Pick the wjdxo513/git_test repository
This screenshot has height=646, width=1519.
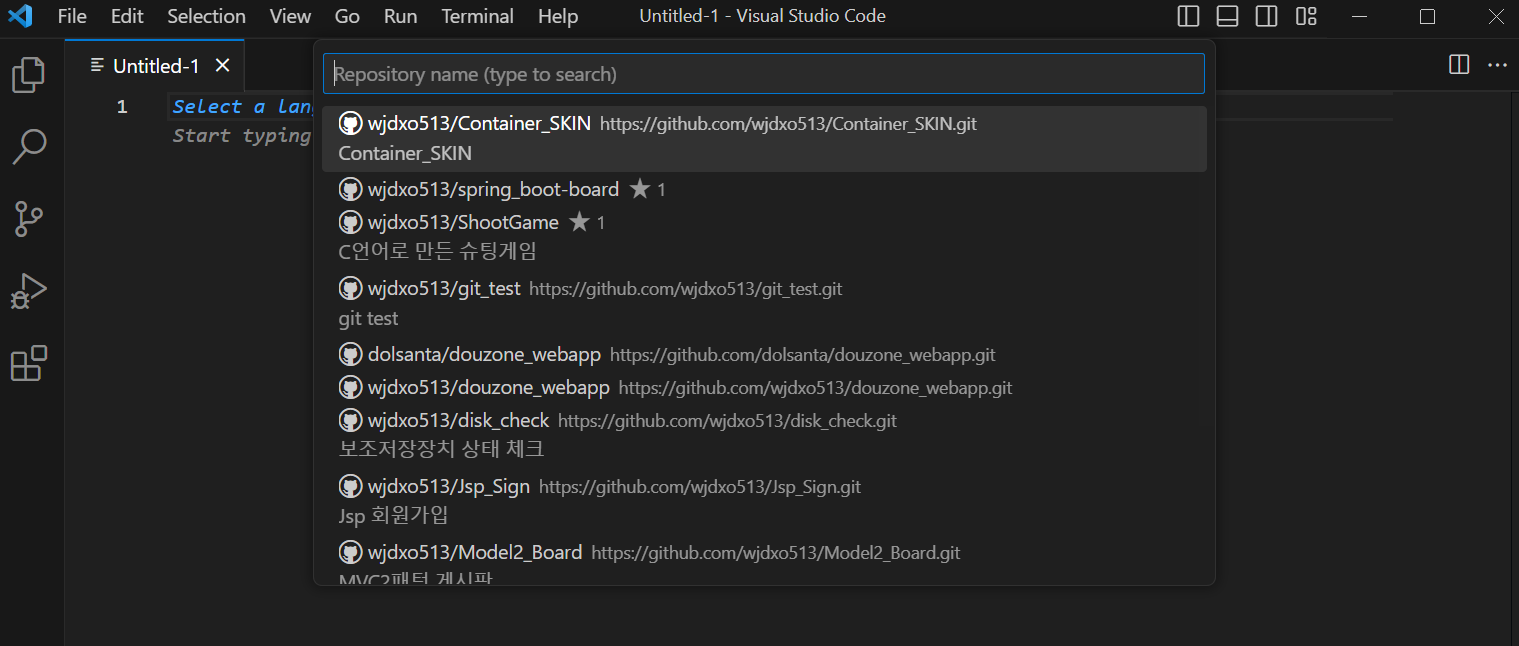(x=764, y=303)
